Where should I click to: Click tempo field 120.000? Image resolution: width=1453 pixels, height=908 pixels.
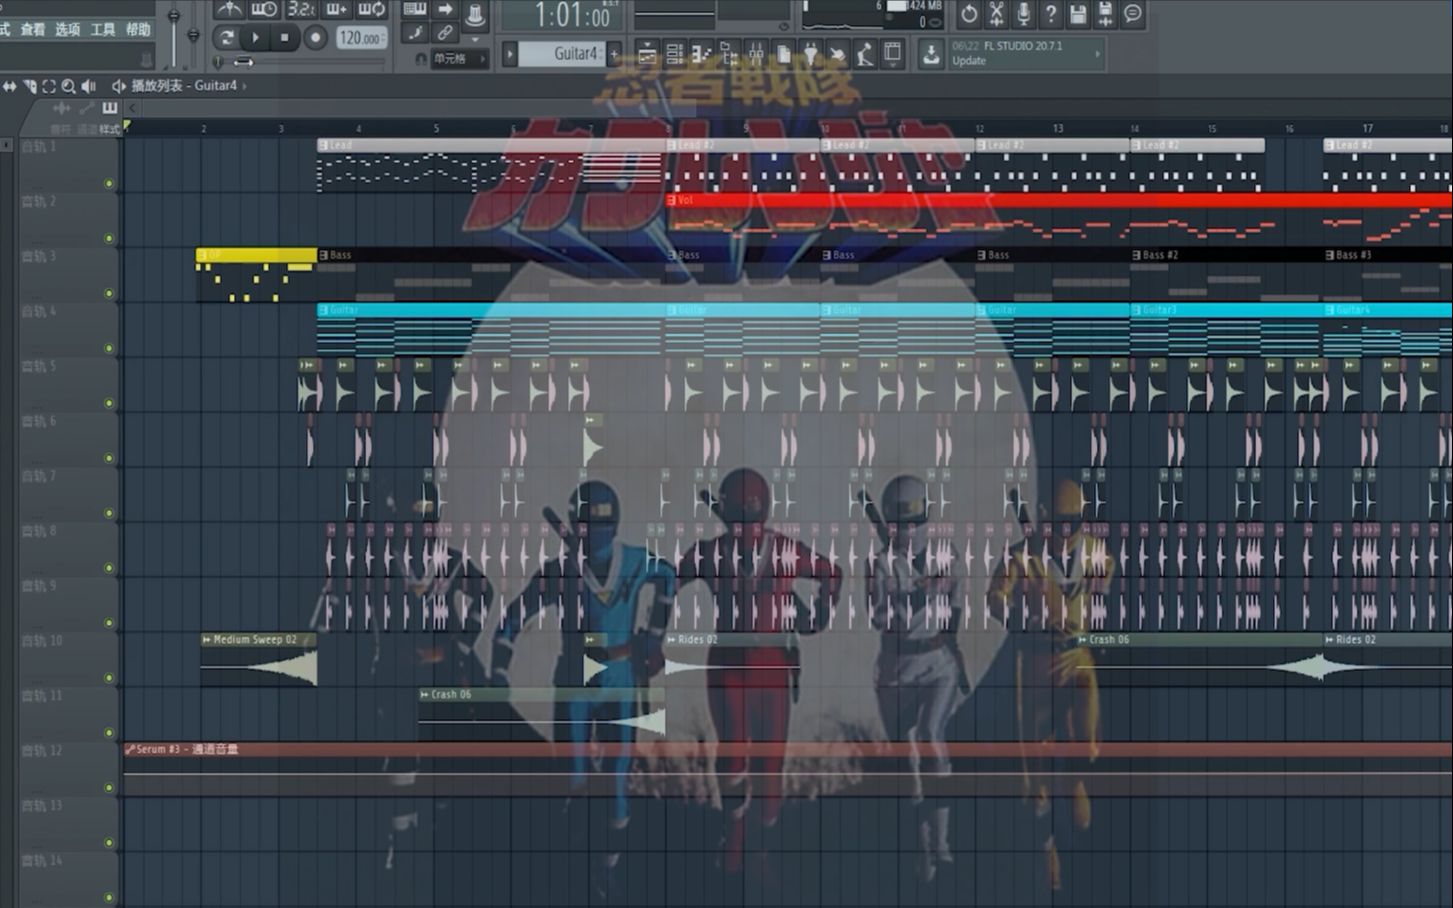coord(361,37)
